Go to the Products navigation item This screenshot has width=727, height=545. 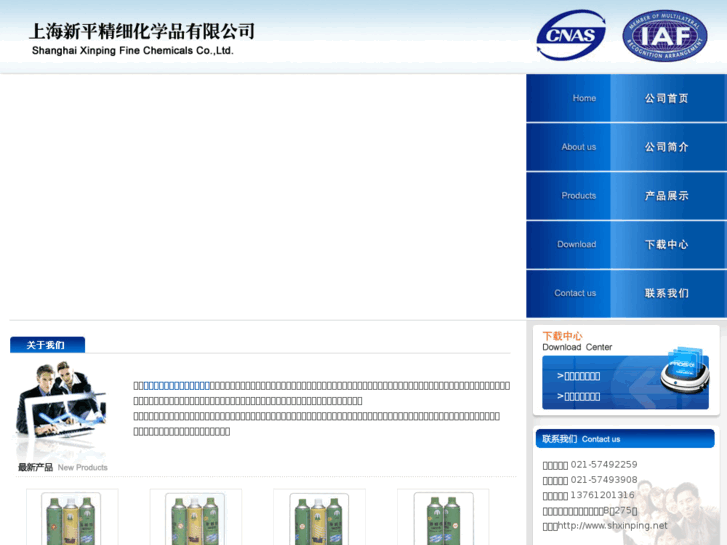pos(626,196)
